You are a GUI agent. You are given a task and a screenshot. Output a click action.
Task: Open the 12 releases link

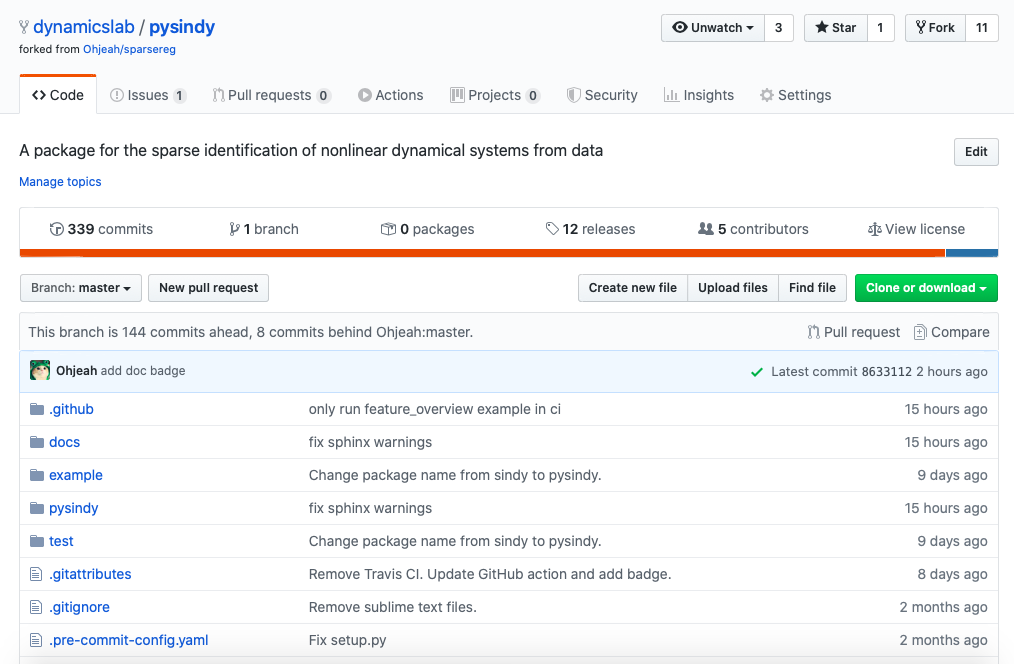(x=590, y=229)
